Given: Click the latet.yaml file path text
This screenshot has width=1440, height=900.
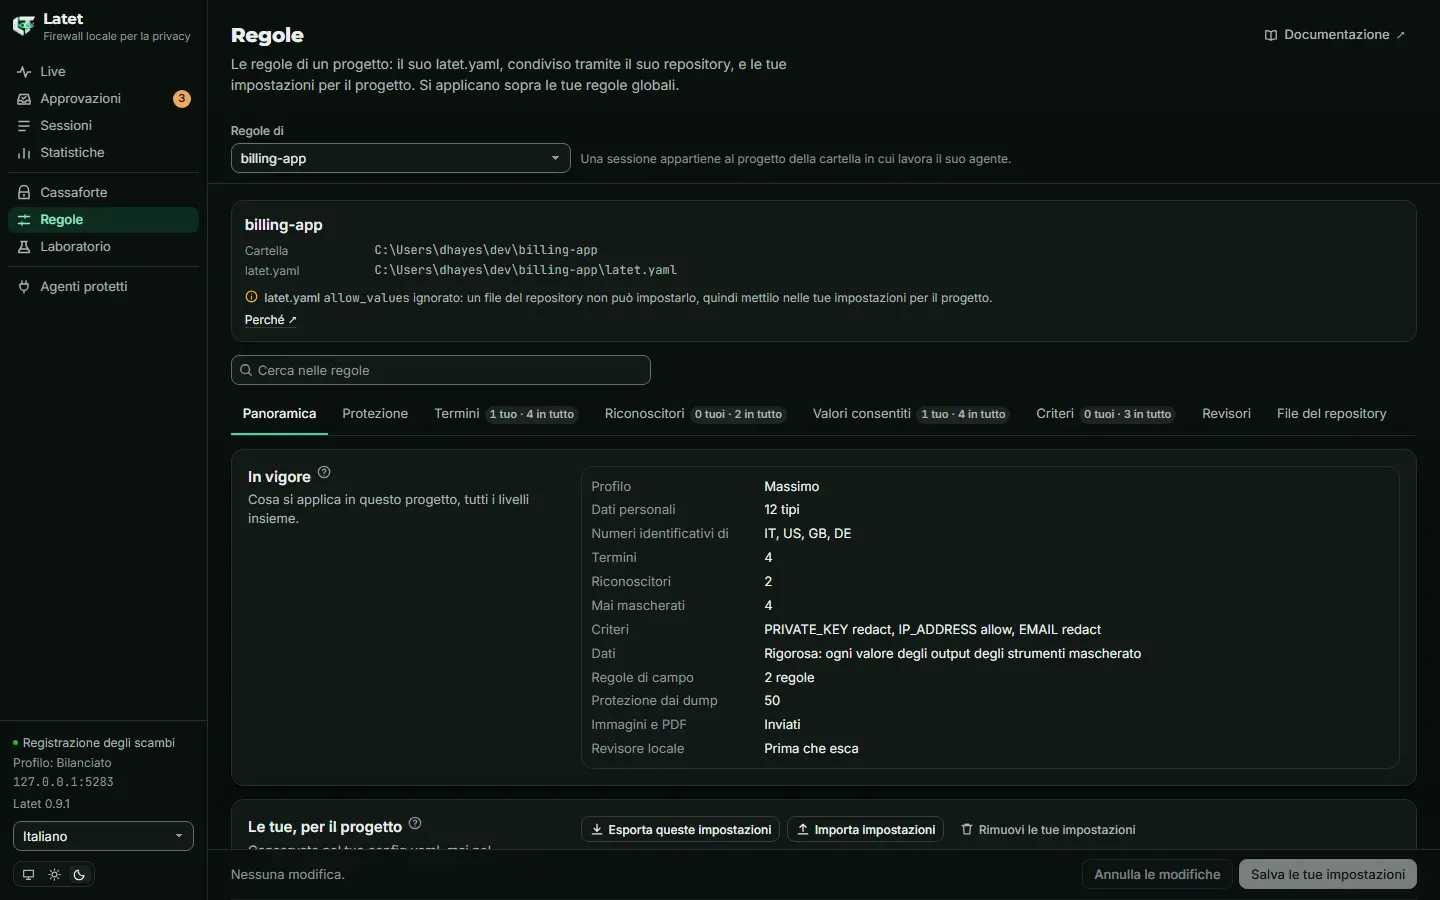Looking at the screenshot, I should [526, 270].
